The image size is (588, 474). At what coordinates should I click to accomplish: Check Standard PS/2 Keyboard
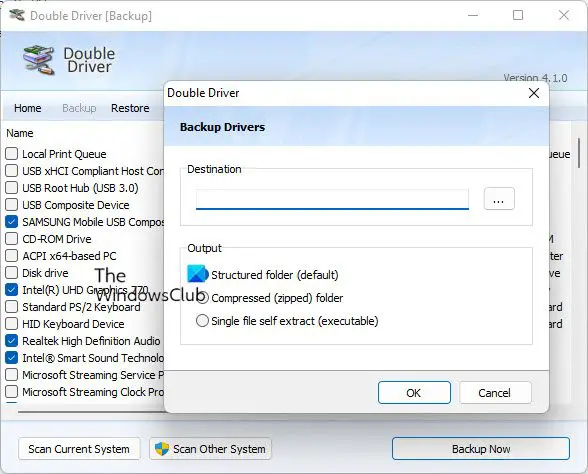pos(12,307)
